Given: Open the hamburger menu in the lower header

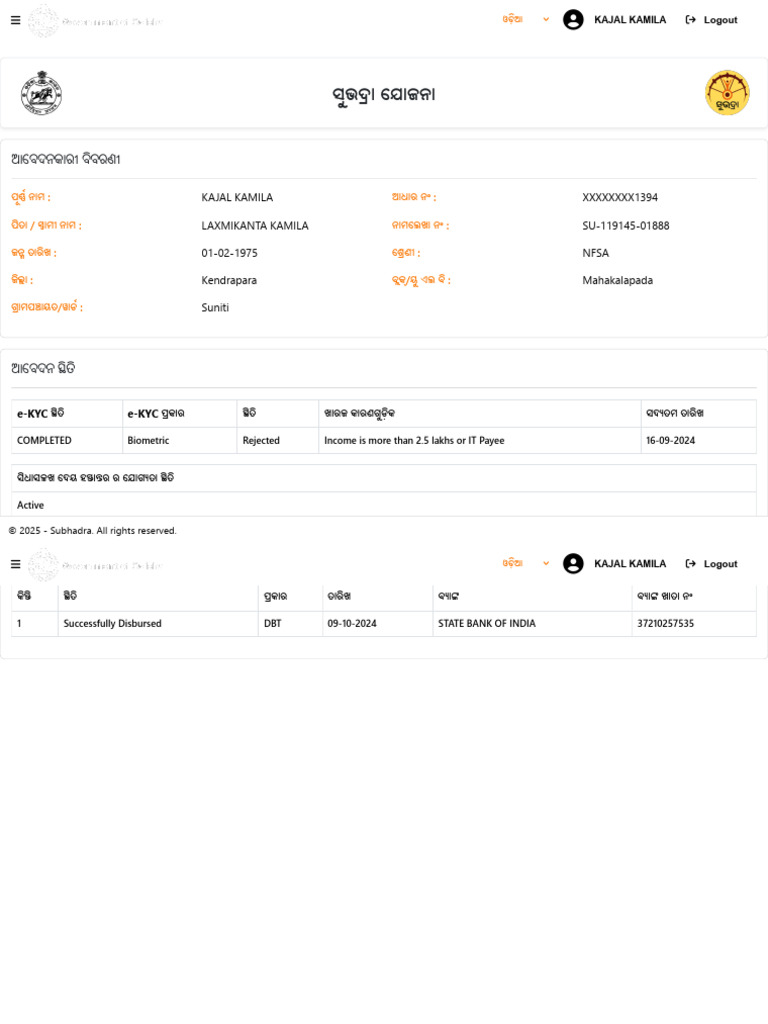Looking at the screenshot, I should [15, 564].
